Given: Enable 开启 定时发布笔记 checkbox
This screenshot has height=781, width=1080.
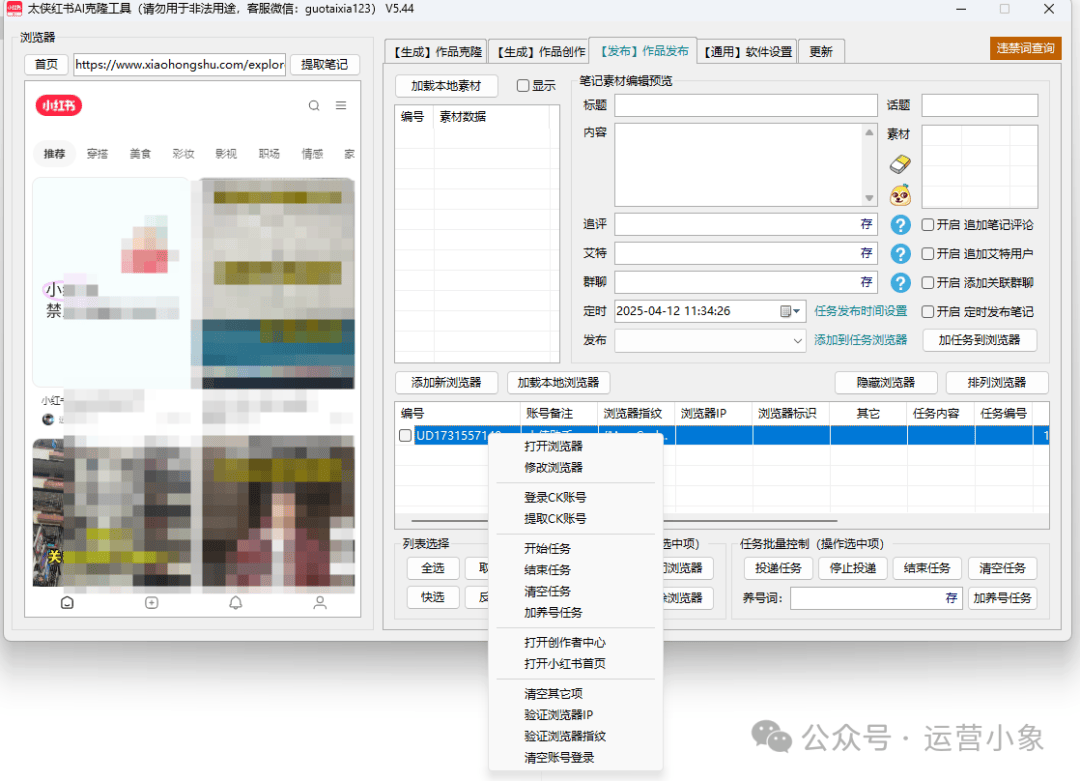Looking at the screenshot, I should click(x=928, y=311).
